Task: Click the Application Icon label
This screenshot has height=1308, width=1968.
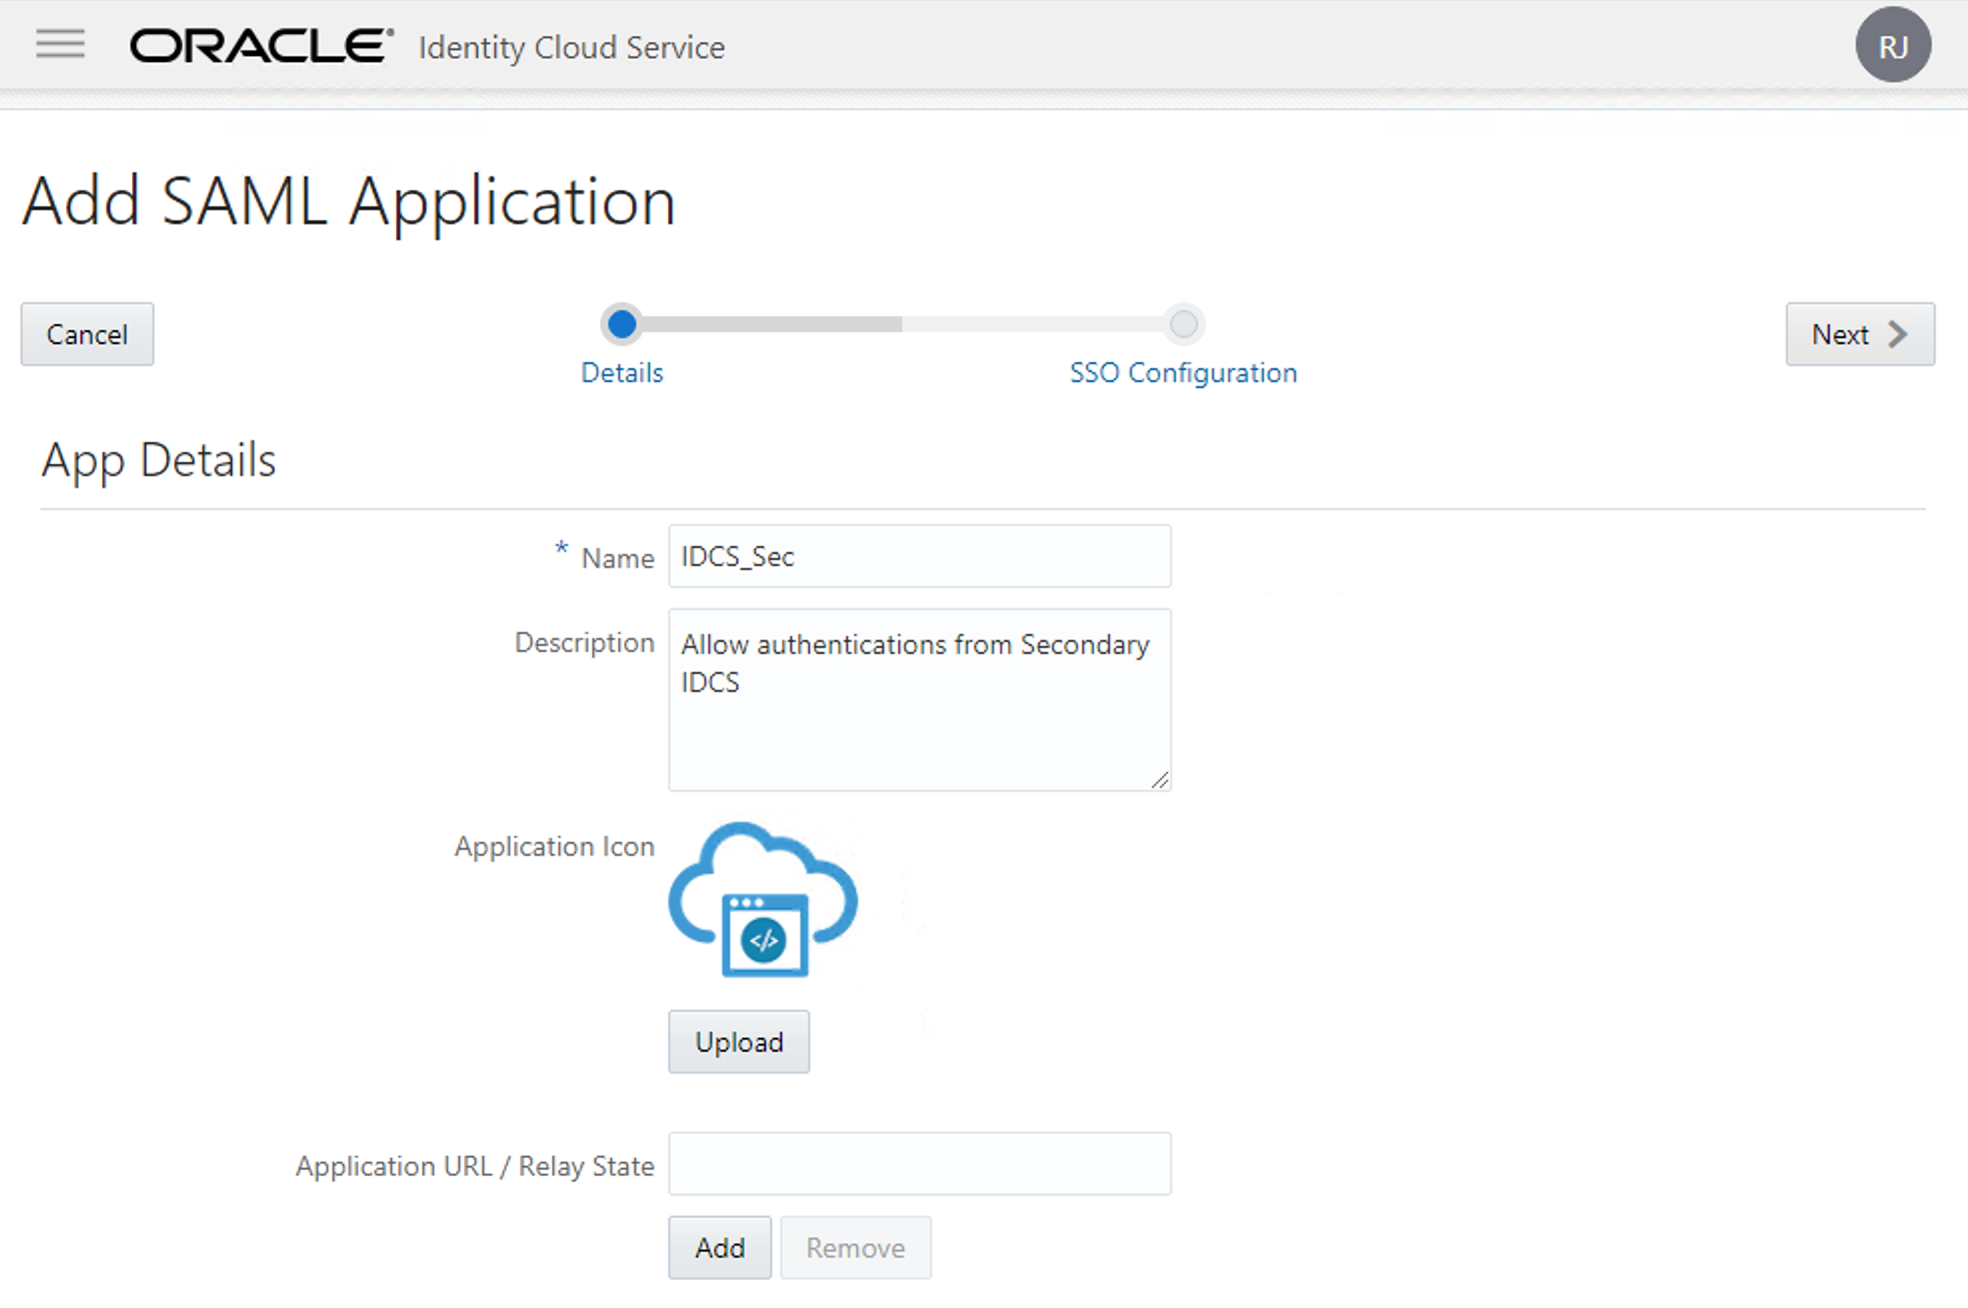Action: tap(555, 846)
